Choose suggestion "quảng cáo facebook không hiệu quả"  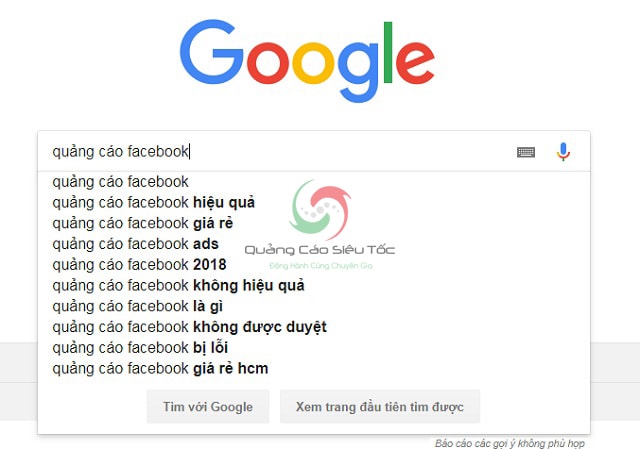(178, 286)
